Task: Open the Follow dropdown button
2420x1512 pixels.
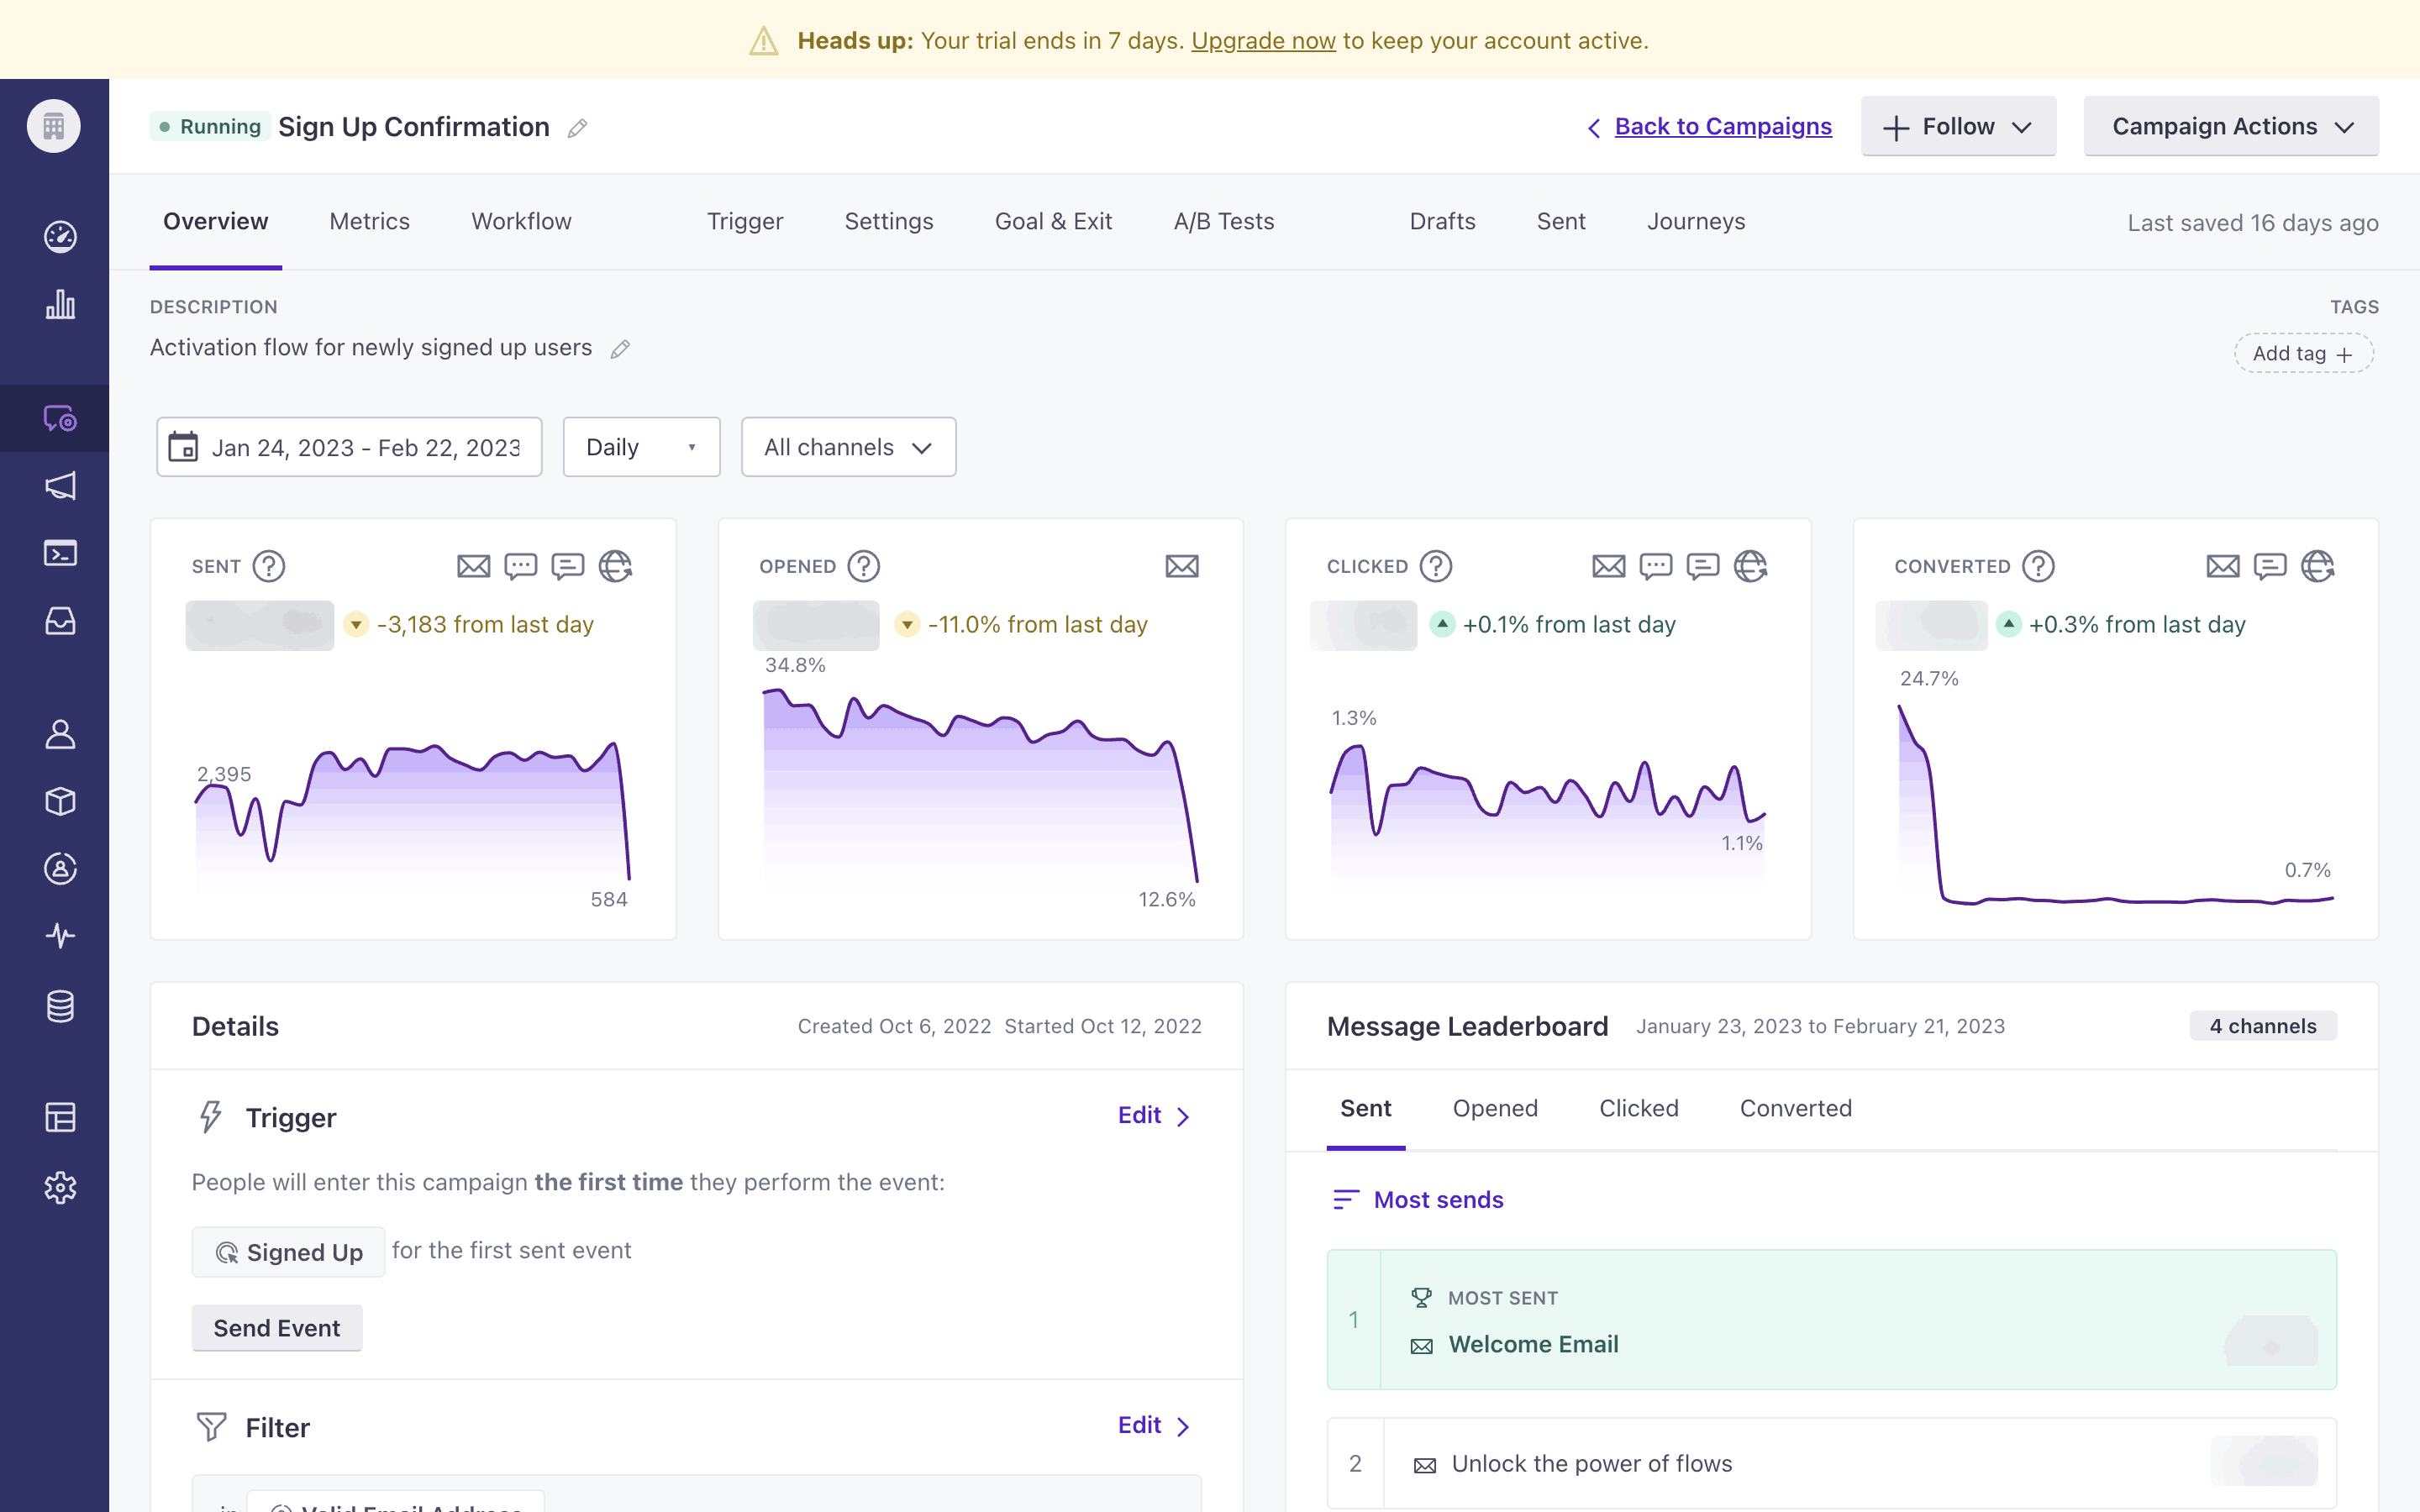Action: 1958,127
